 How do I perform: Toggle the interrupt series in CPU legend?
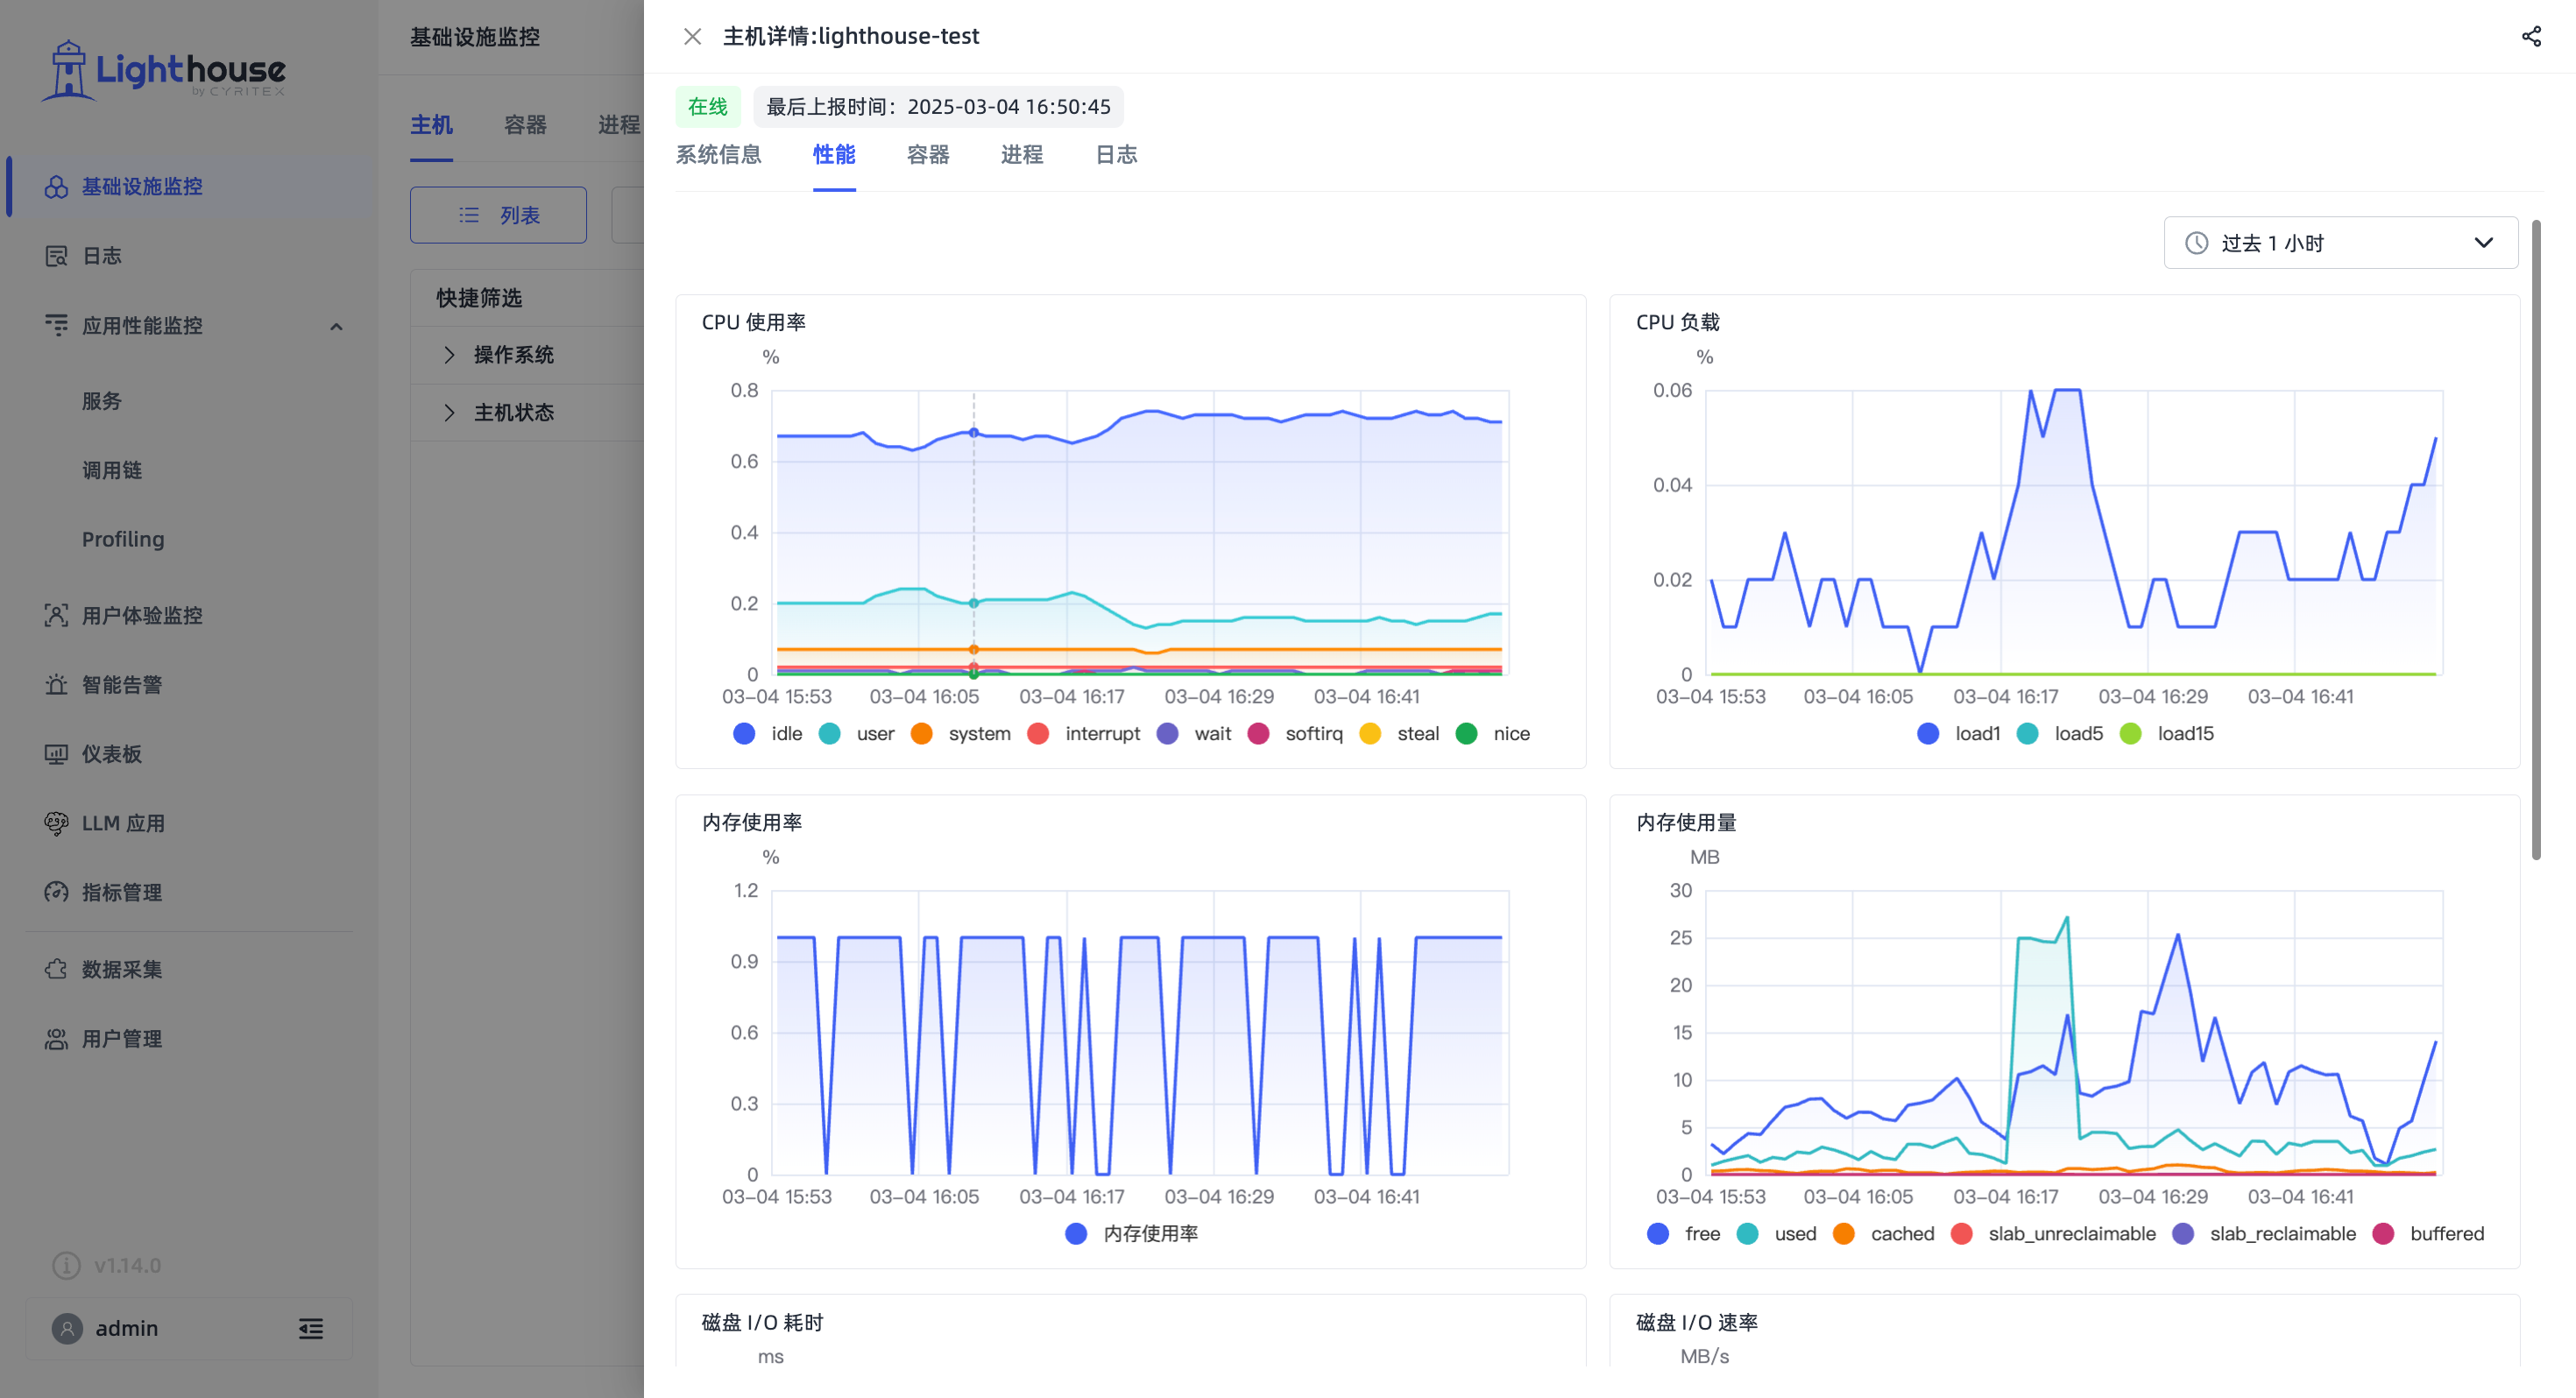[x=1084, y=734]
